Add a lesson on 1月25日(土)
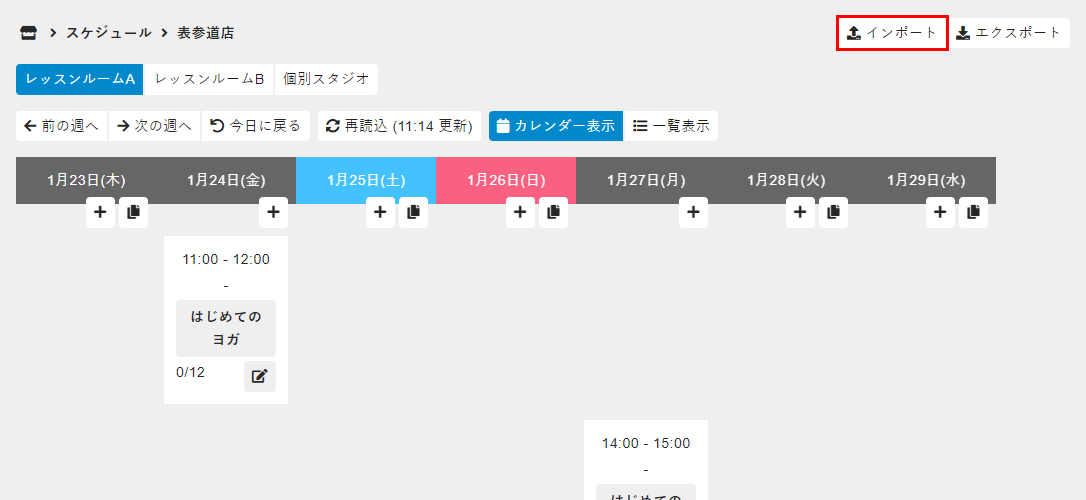The image size is (1086, 500). click(x=380, y=212)
